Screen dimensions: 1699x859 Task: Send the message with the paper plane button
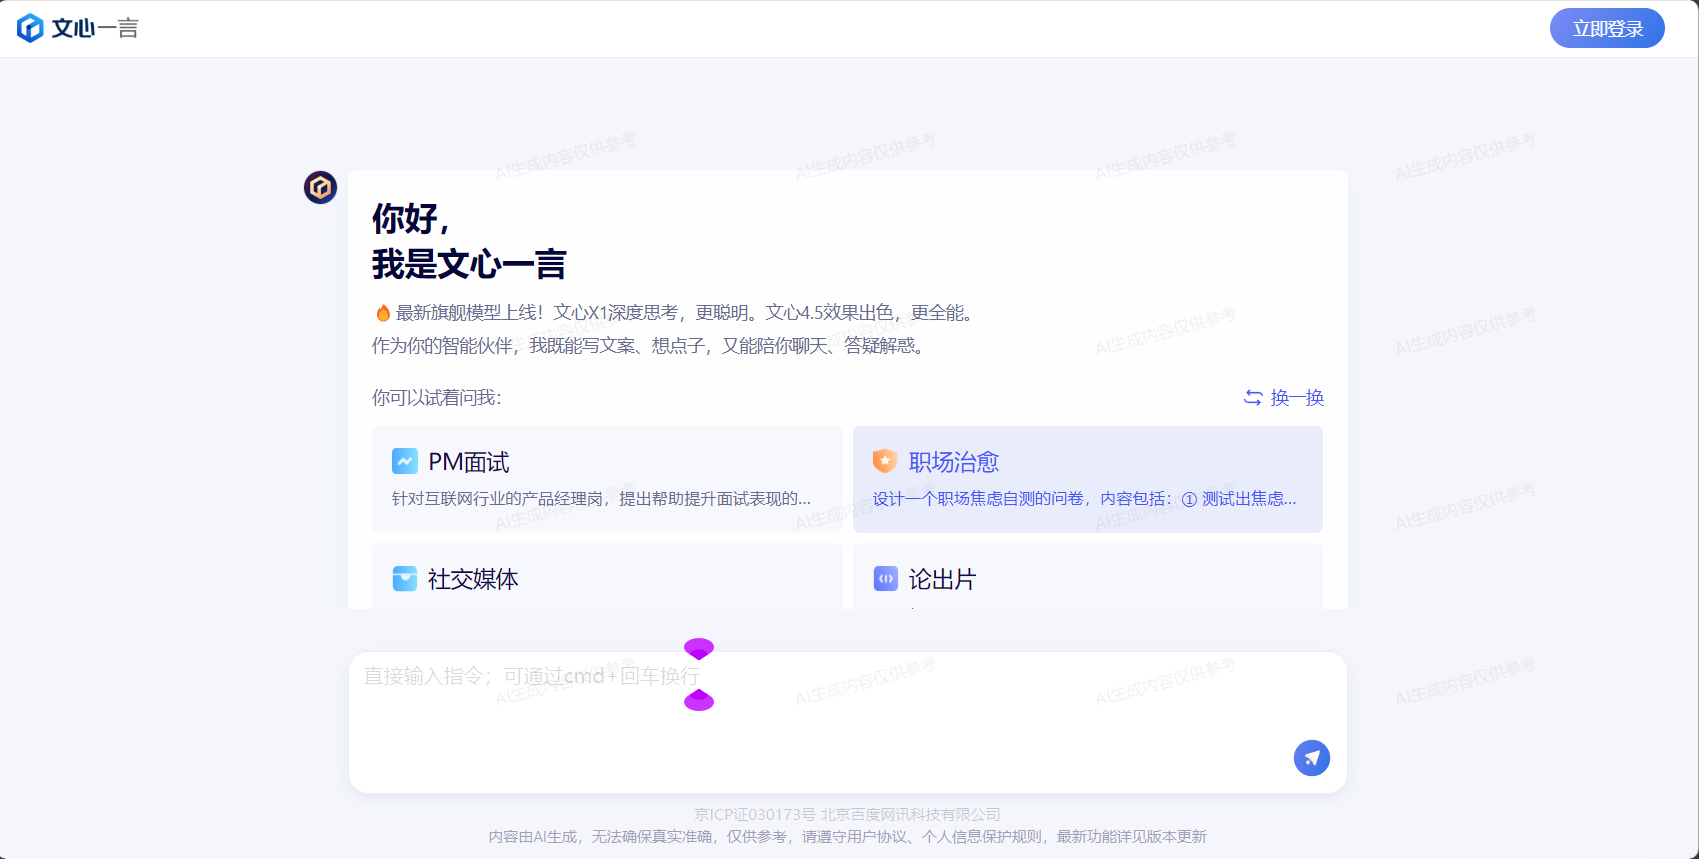coord(1312,758)
